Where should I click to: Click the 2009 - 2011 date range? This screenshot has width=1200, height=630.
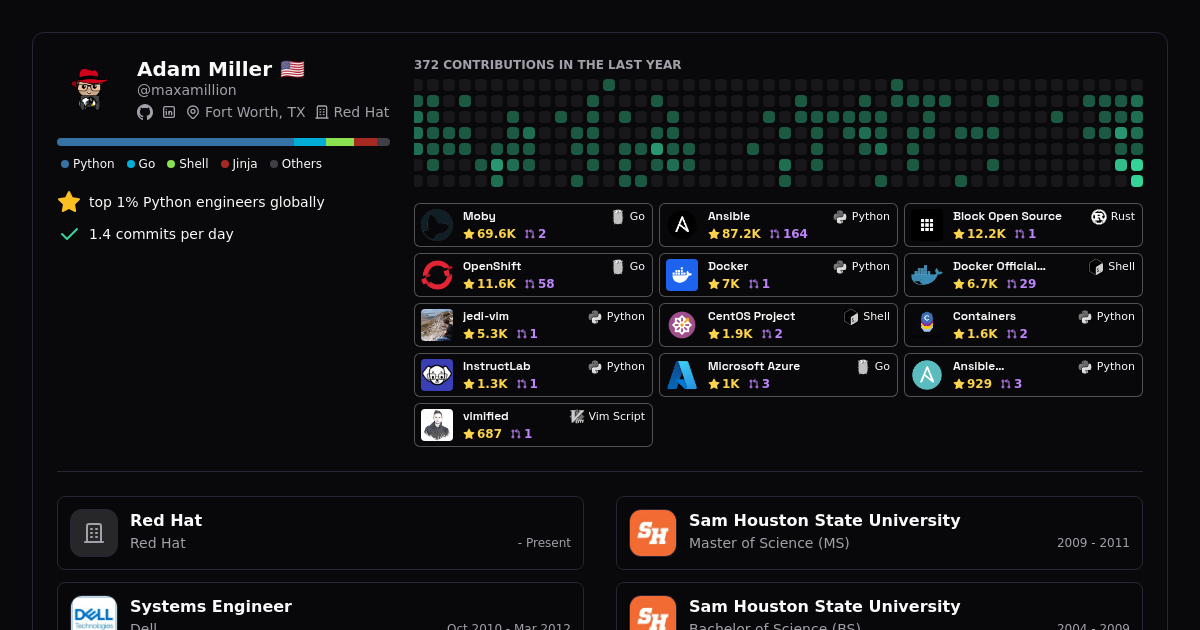[x=1093, y=543]
